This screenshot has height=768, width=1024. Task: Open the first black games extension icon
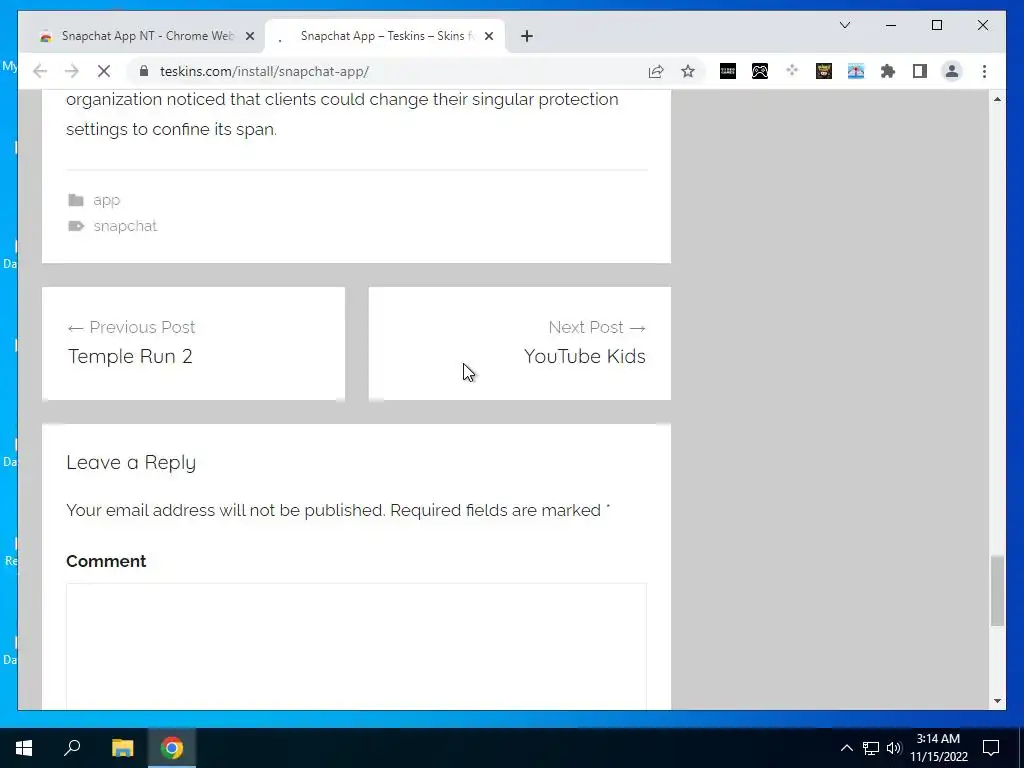click(x=728, y=71)
